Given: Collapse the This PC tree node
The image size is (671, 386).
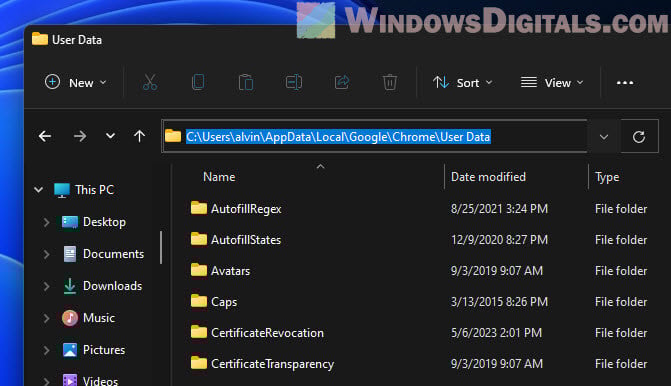Looking at the screenshot, I should pyautogui.click(x=39, y=190).
